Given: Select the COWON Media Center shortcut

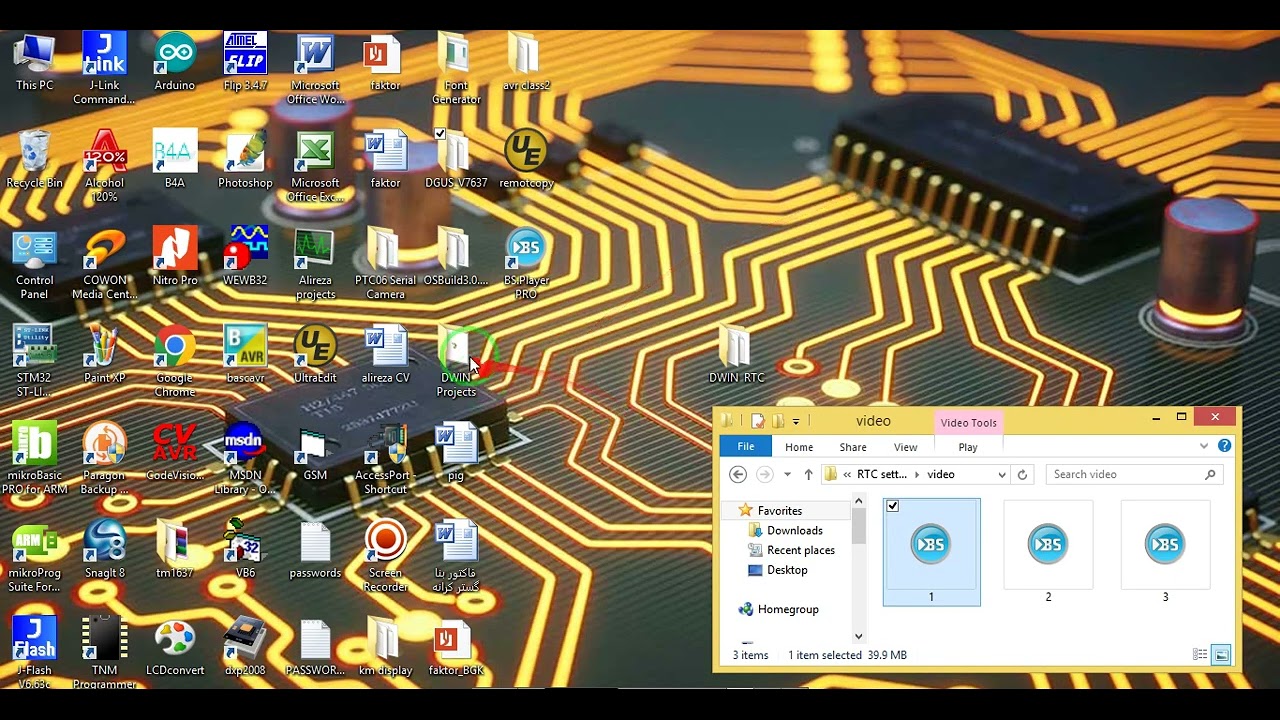Looking at the screenshot, I should pyautogui.click(x=104, y=264).
